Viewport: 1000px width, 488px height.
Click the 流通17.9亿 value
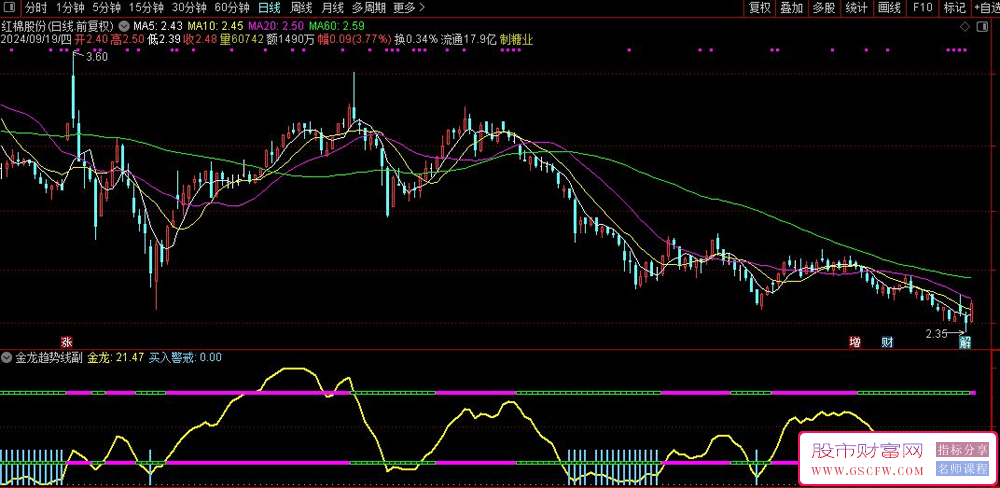pos(469,40)
